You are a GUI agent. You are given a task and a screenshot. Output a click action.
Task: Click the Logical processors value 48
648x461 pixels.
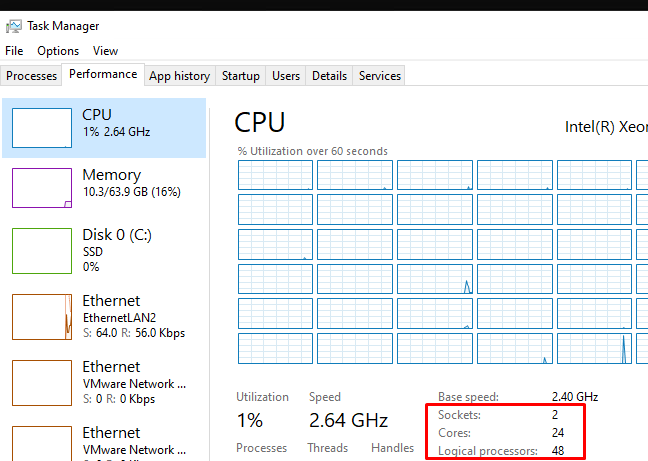(x=558, y=451)
